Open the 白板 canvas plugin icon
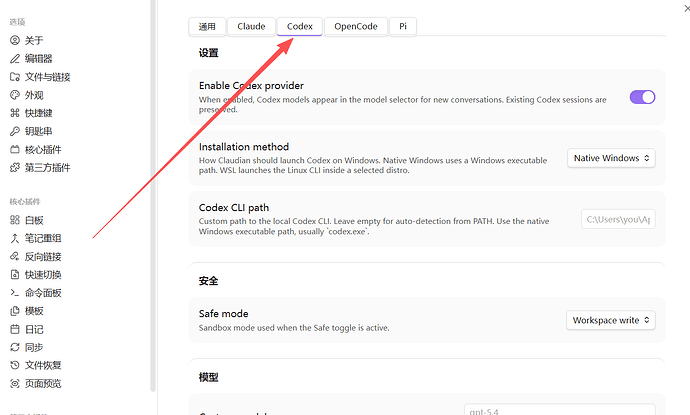Image resolution: width=690 pixels, height=415 pixels. click(x=15, y=220)
